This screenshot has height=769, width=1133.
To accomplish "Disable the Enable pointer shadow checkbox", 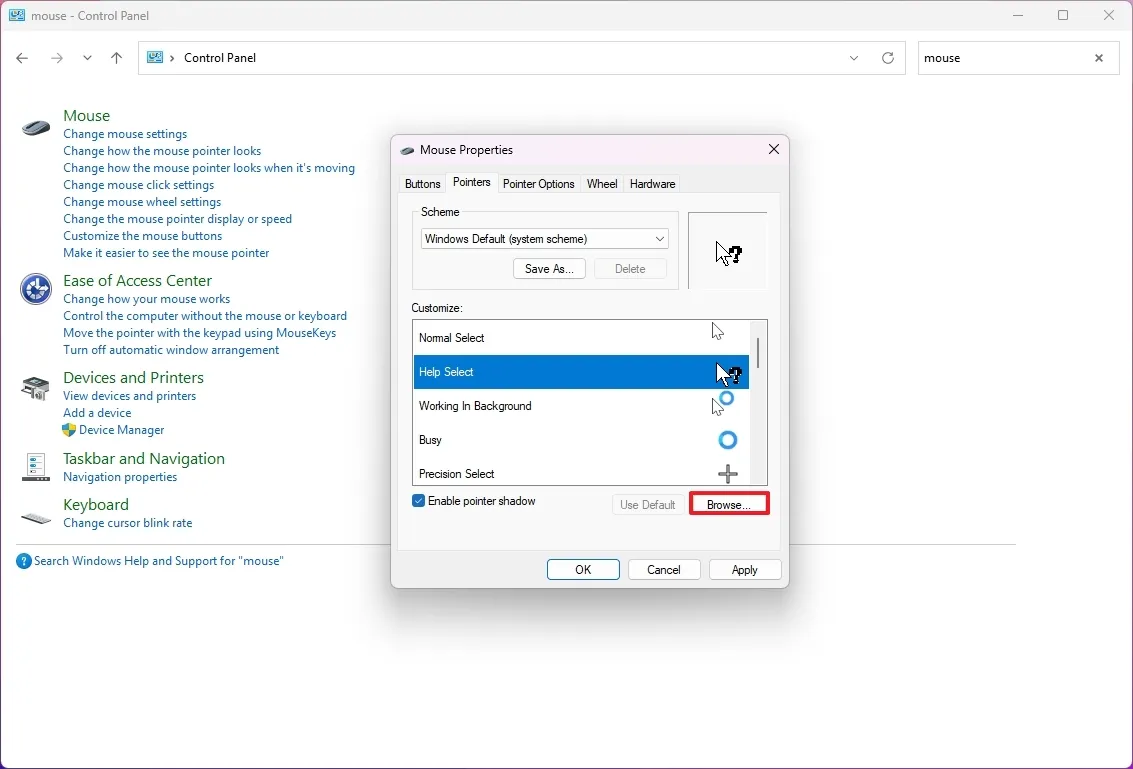I will tap(418, 500).
